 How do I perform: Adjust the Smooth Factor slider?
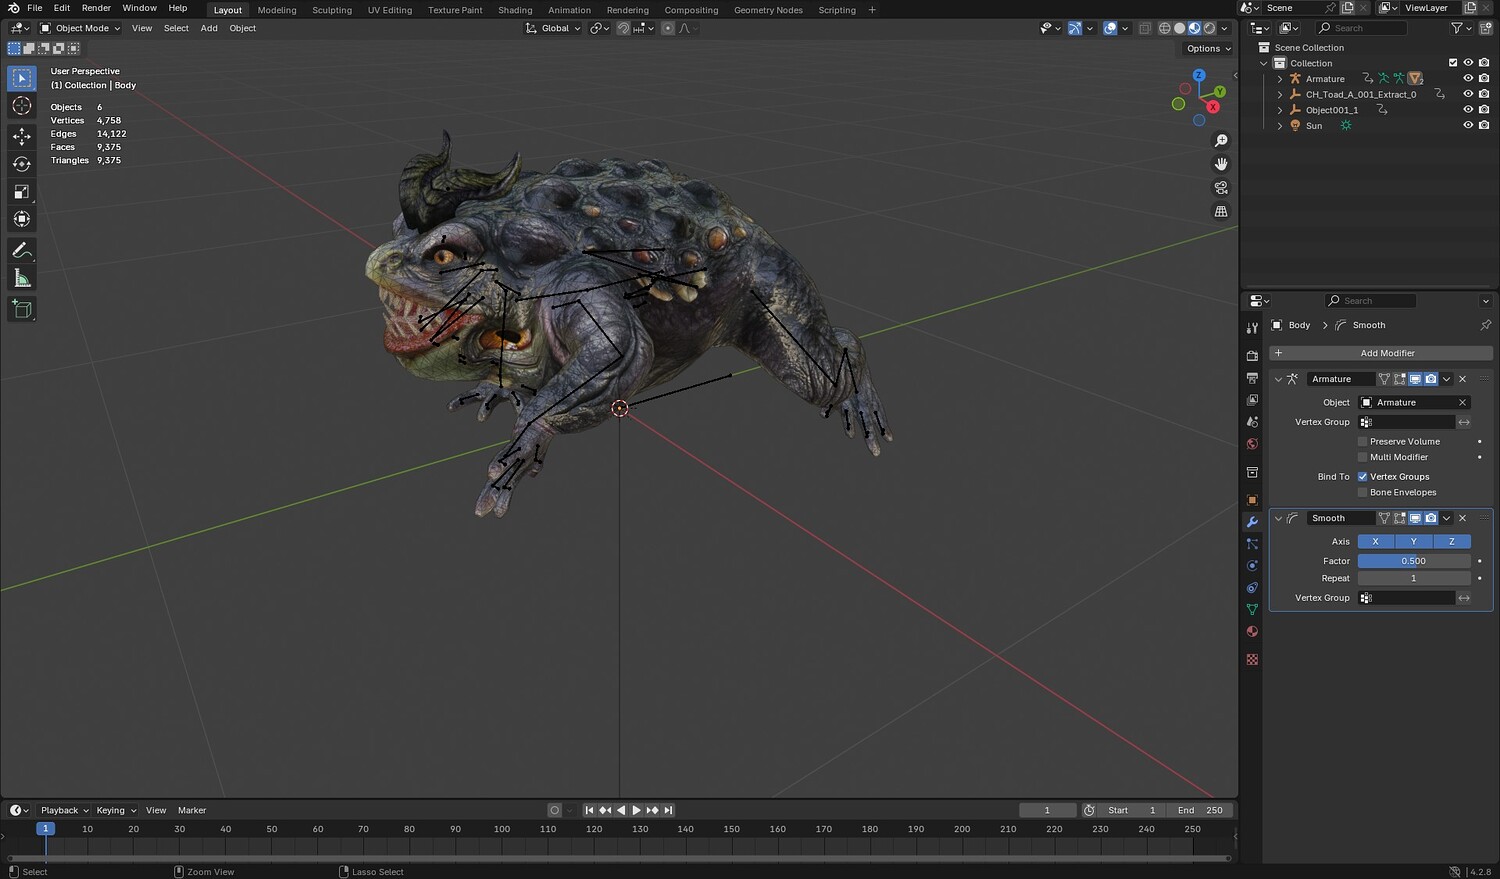pos(1413,561)
